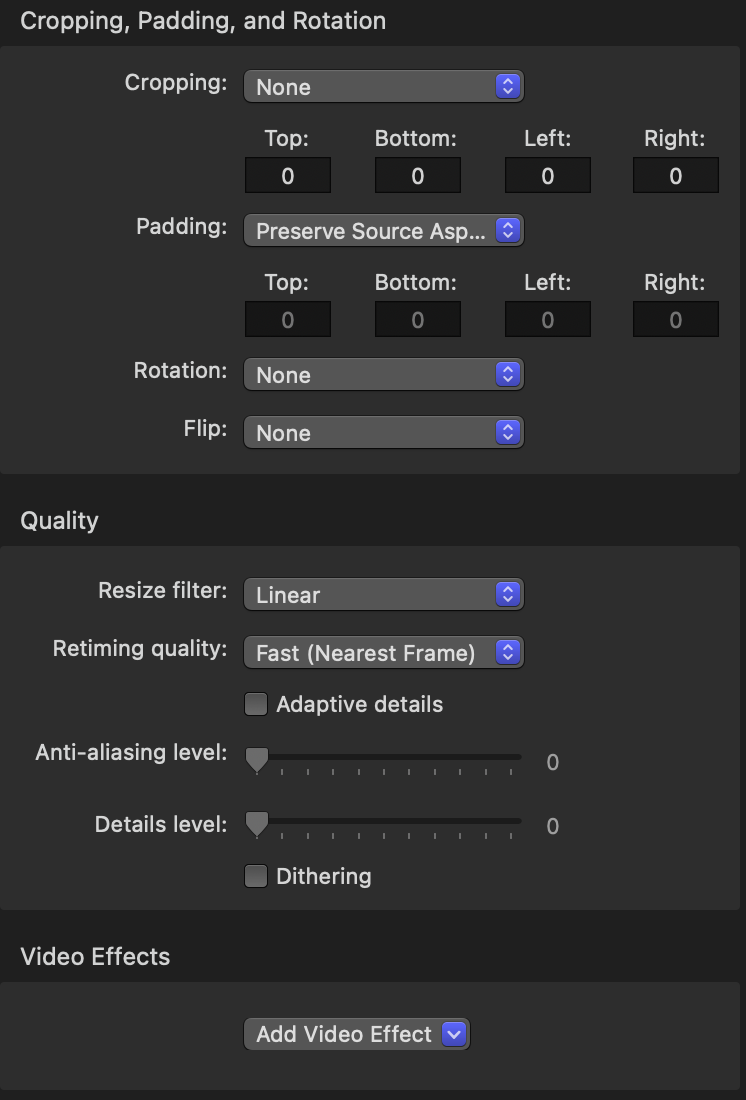
Task: Click the Add Video Effect button
Action: click(344, 1034)
